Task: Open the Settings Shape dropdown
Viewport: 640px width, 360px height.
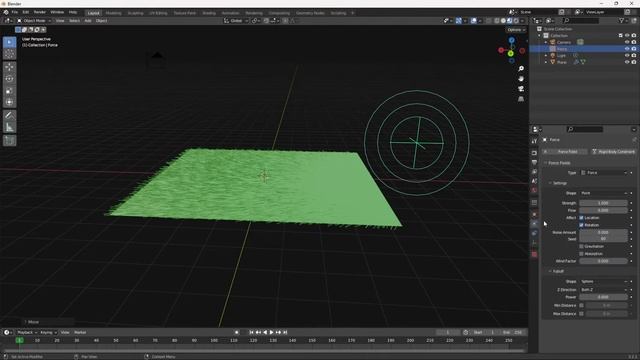Action: pyautogui.click(x=604, y=193)
